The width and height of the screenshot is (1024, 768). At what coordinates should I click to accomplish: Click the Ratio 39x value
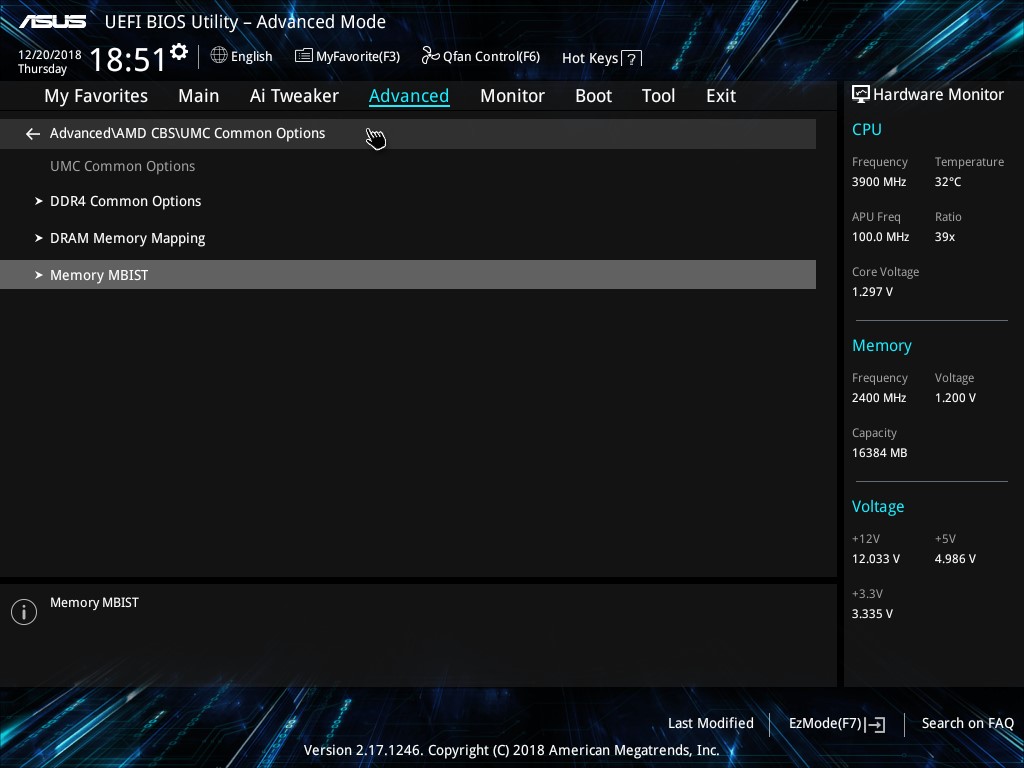[945, 237]
